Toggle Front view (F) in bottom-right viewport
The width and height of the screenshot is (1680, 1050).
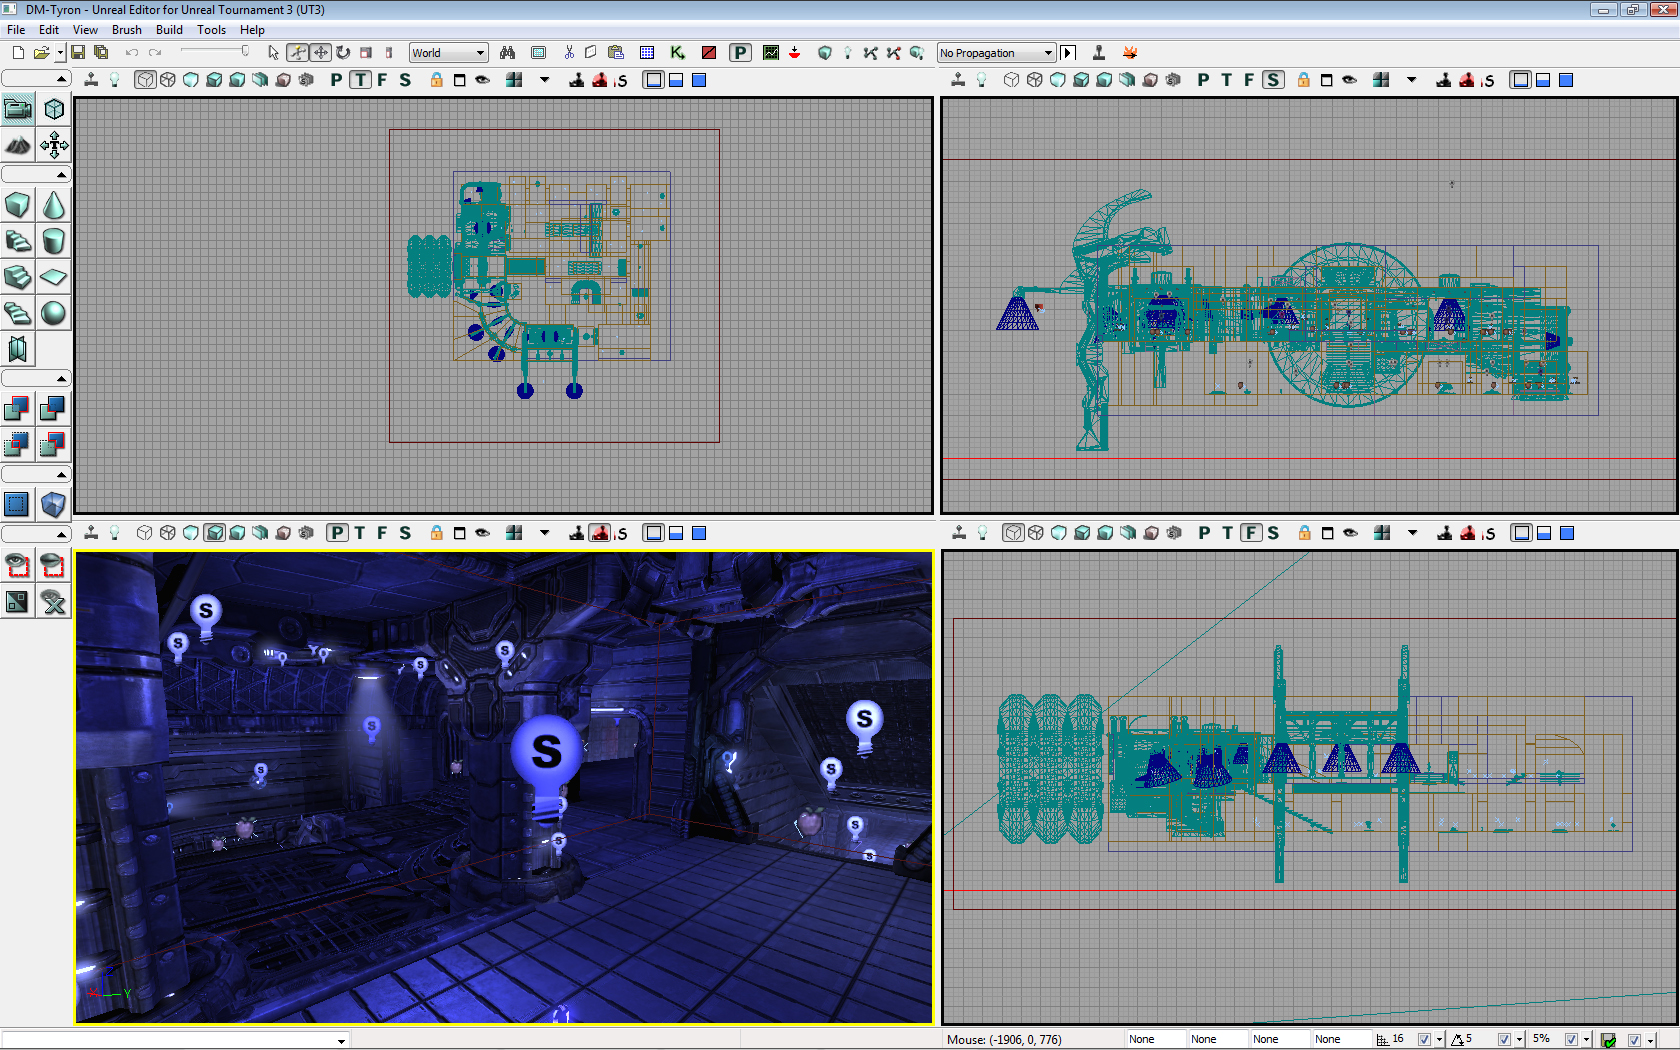[x=1251, y=533]
